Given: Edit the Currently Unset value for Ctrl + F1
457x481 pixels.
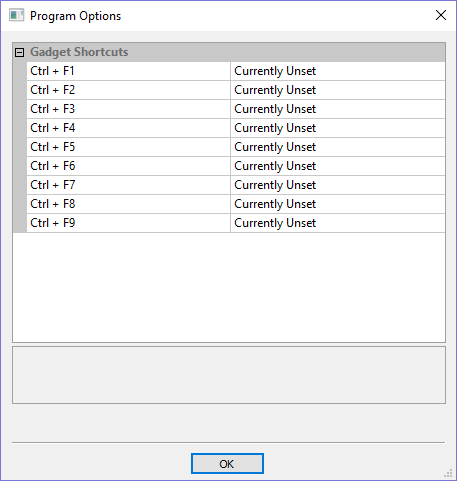Looking at the screenshot, I should (x=338, y=71).
